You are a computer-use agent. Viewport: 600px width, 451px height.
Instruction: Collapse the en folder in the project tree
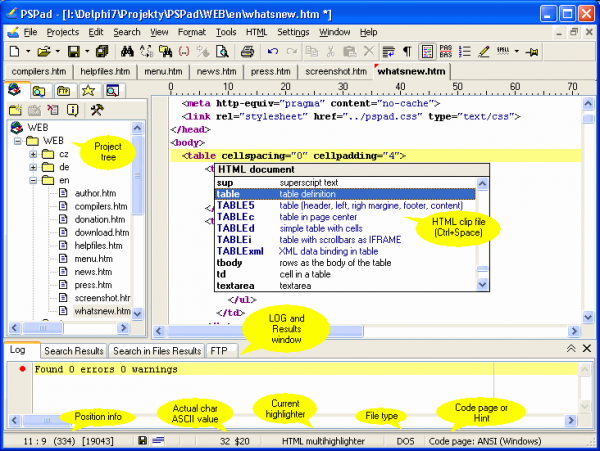[x=33, y=181]
